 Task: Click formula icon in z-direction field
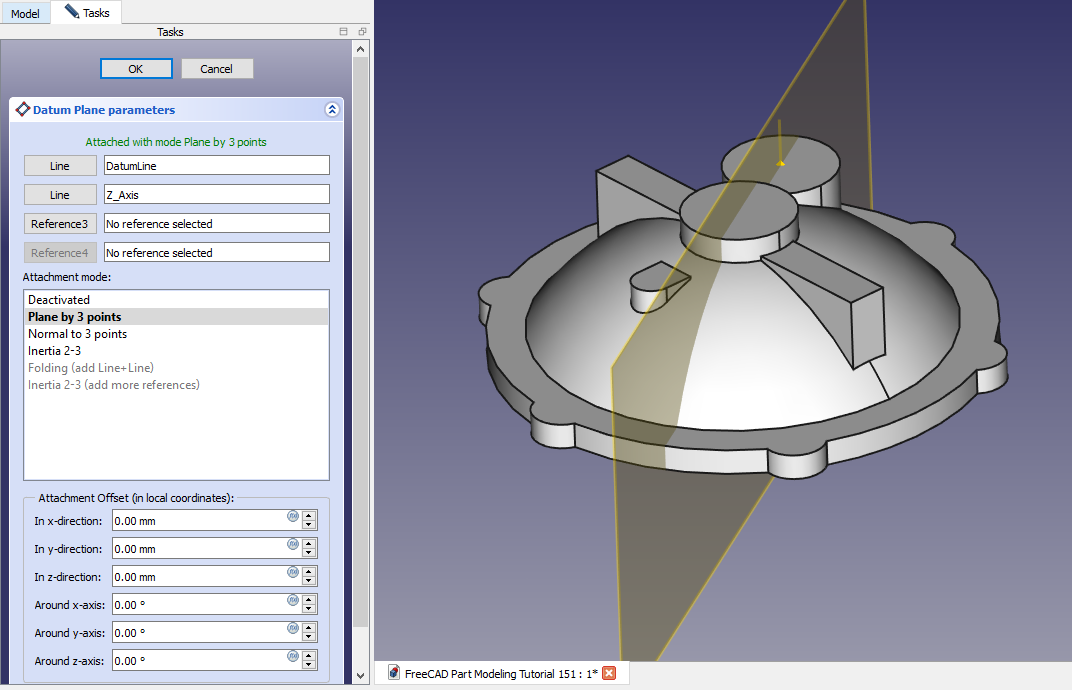click(293, 572)
